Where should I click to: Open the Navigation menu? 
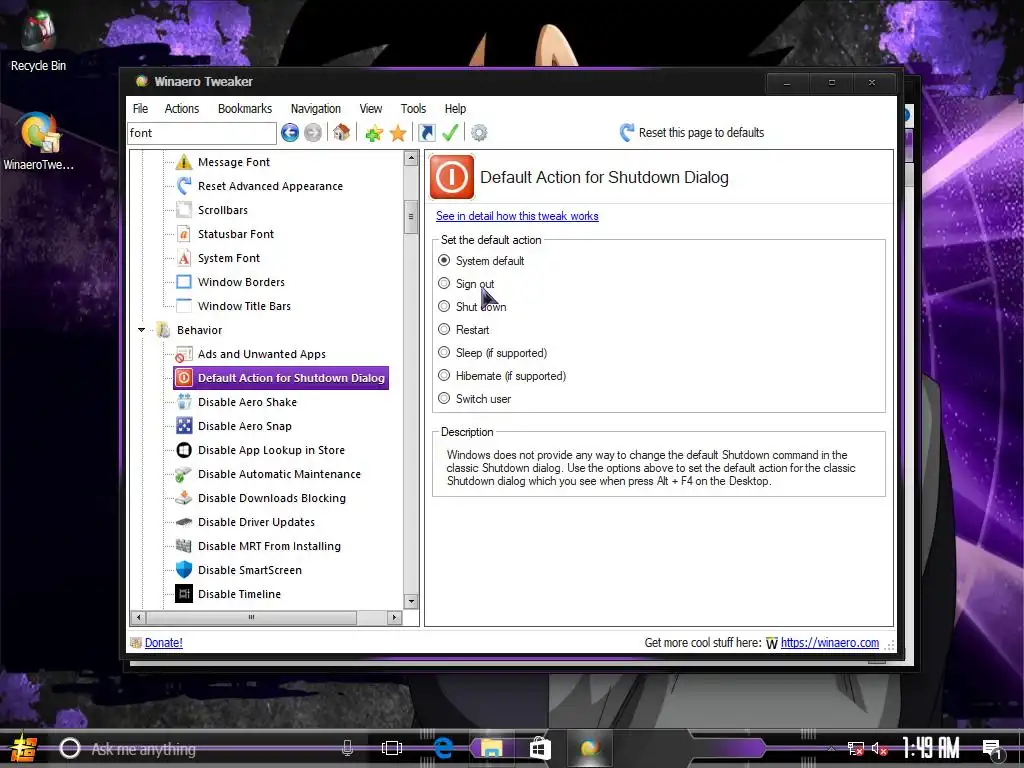[x=315, y=108]
